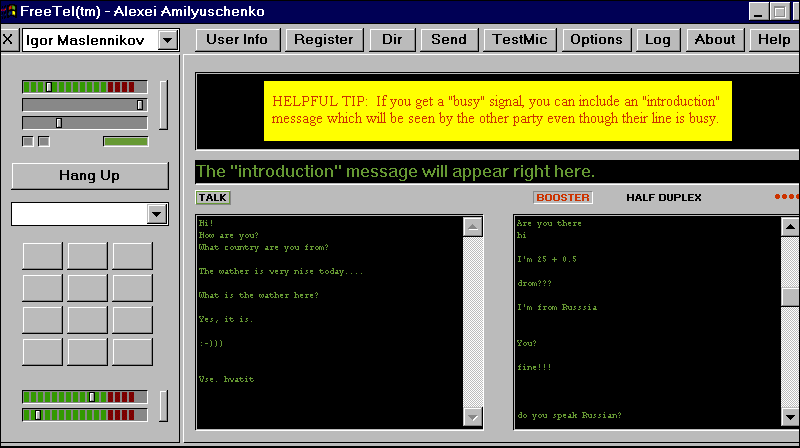Open the About dialog
Viewport: 800px width, 448px height.
coord(714,40)
